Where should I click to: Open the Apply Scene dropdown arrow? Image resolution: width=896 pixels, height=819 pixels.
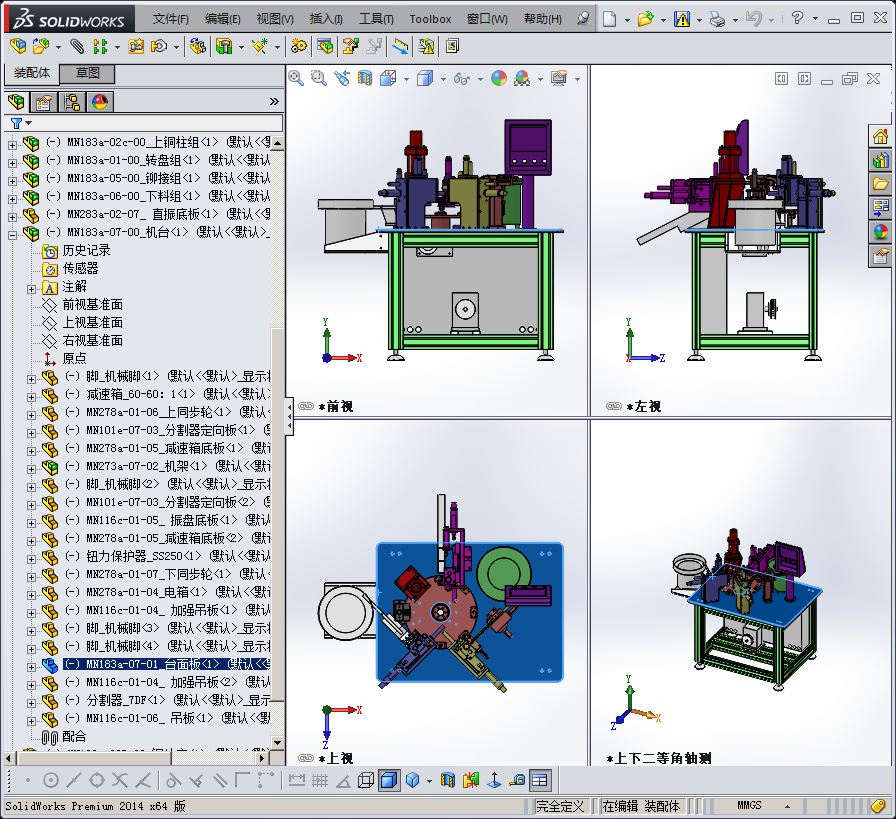(540, 79)
